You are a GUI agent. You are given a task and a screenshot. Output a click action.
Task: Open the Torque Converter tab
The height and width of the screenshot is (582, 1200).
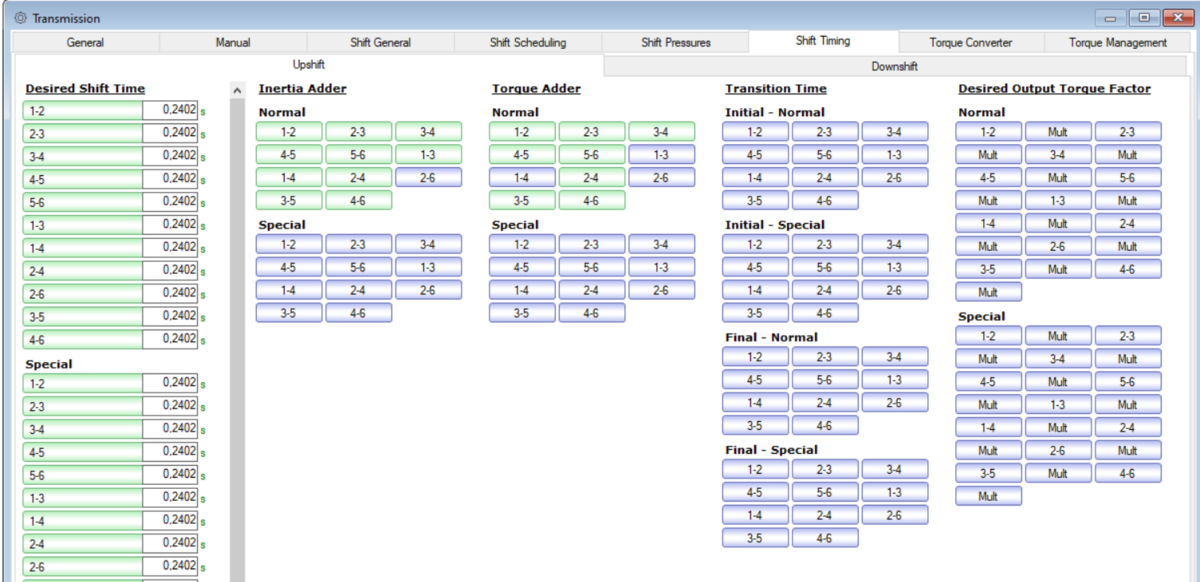[970, 43]
